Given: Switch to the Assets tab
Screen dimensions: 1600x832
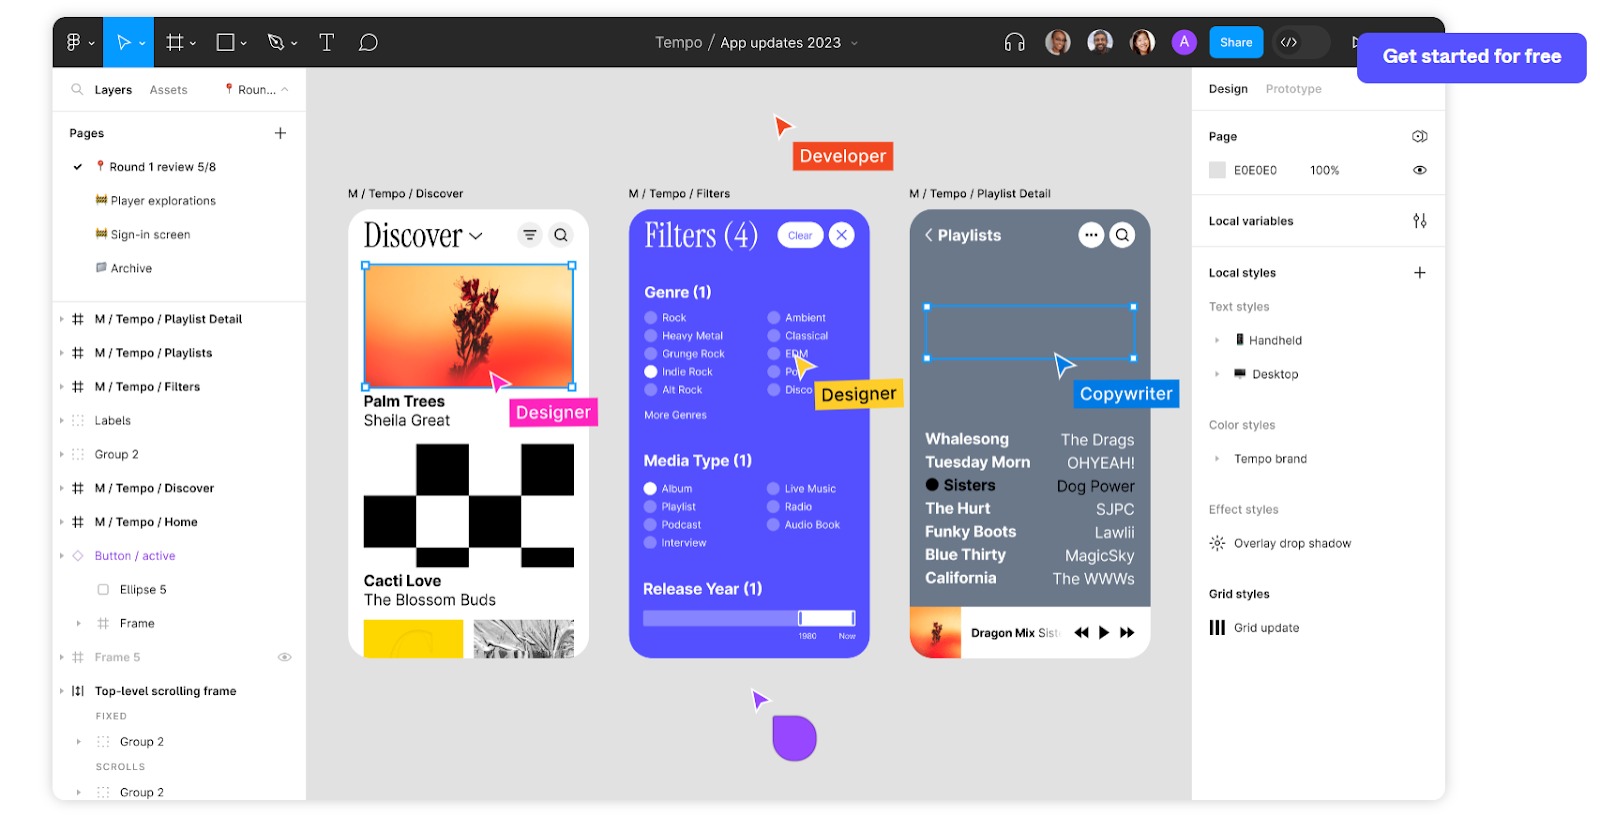Looking at the screenshot, I should click(168, 90).
